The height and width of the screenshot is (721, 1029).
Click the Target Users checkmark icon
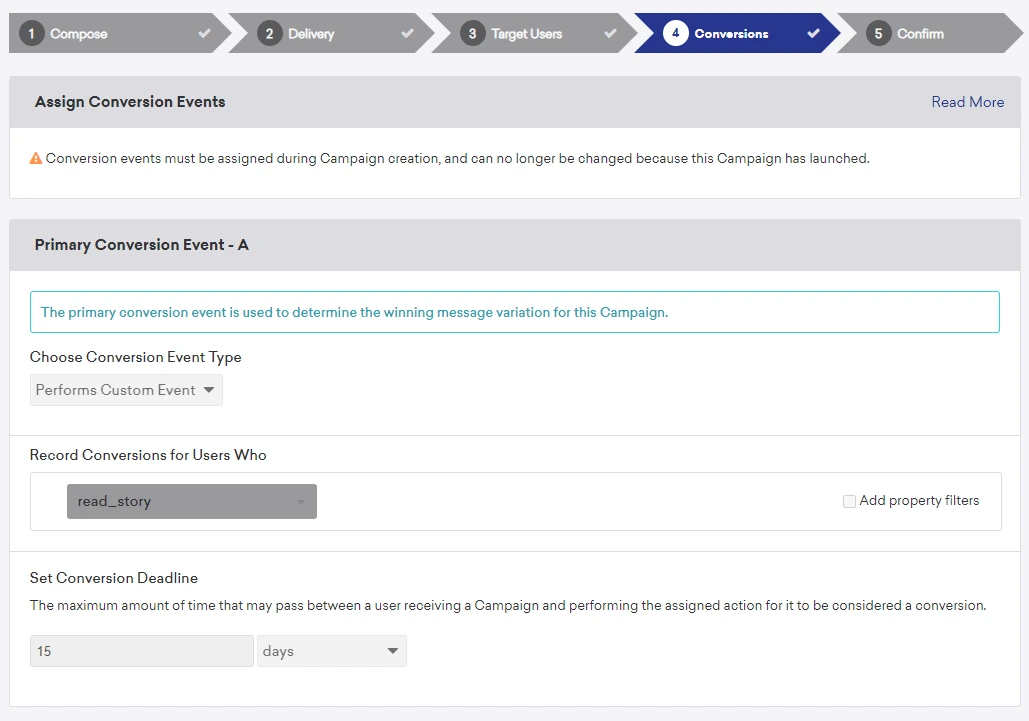[611, 34]
